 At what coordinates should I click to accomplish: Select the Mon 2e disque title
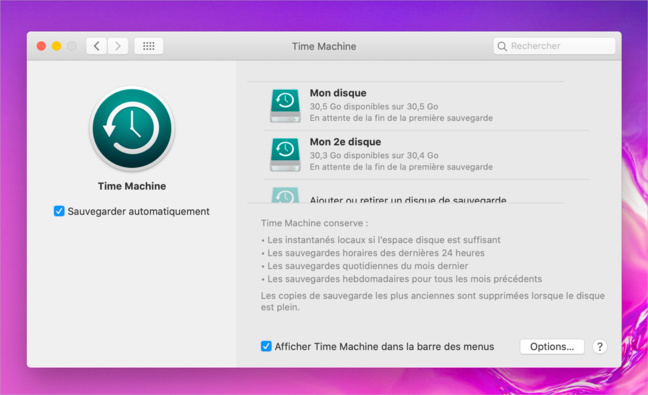(345, 142)
